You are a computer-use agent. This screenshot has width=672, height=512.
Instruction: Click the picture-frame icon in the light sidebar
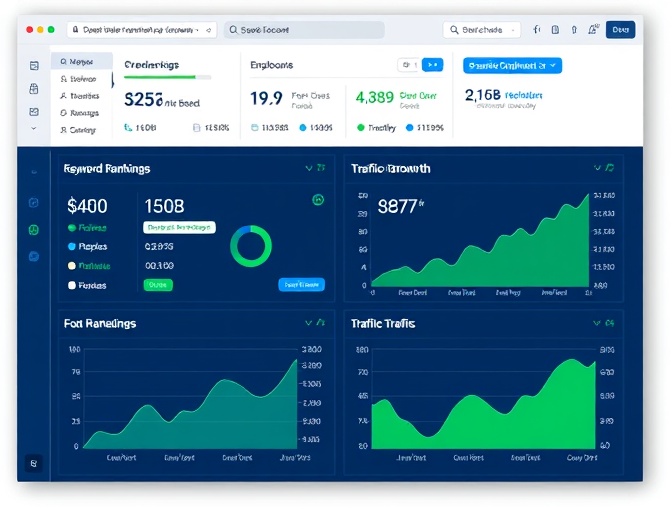click(x=34, y=112)
